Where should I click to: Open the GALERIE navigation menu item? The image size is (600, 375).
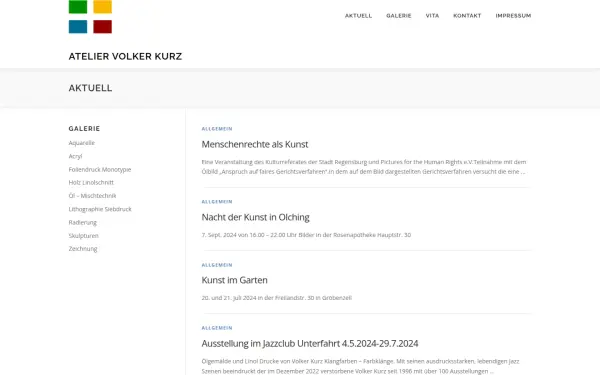point(399,16)
